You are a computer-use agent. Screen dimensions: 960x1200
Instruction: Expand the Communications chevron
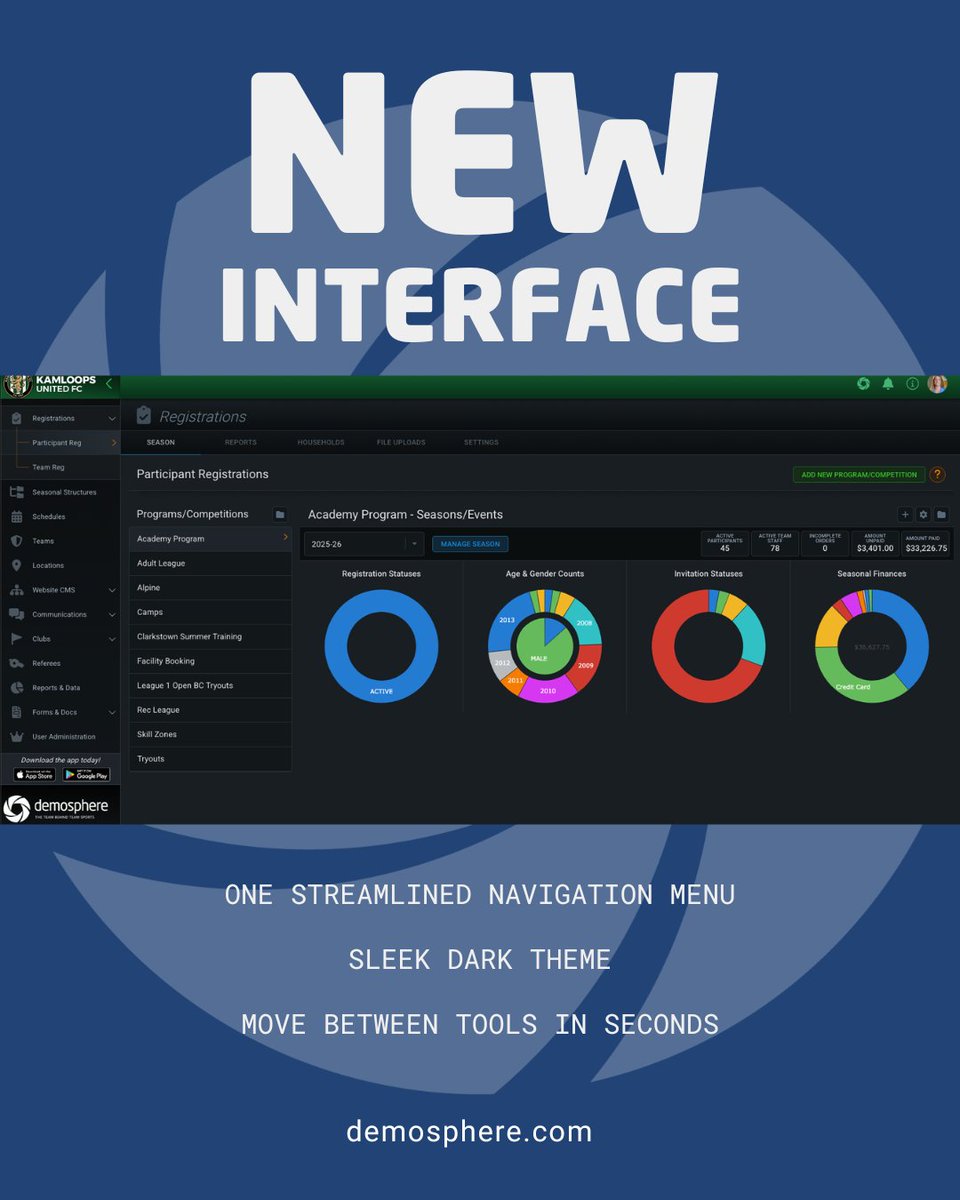tap(112, 614)
